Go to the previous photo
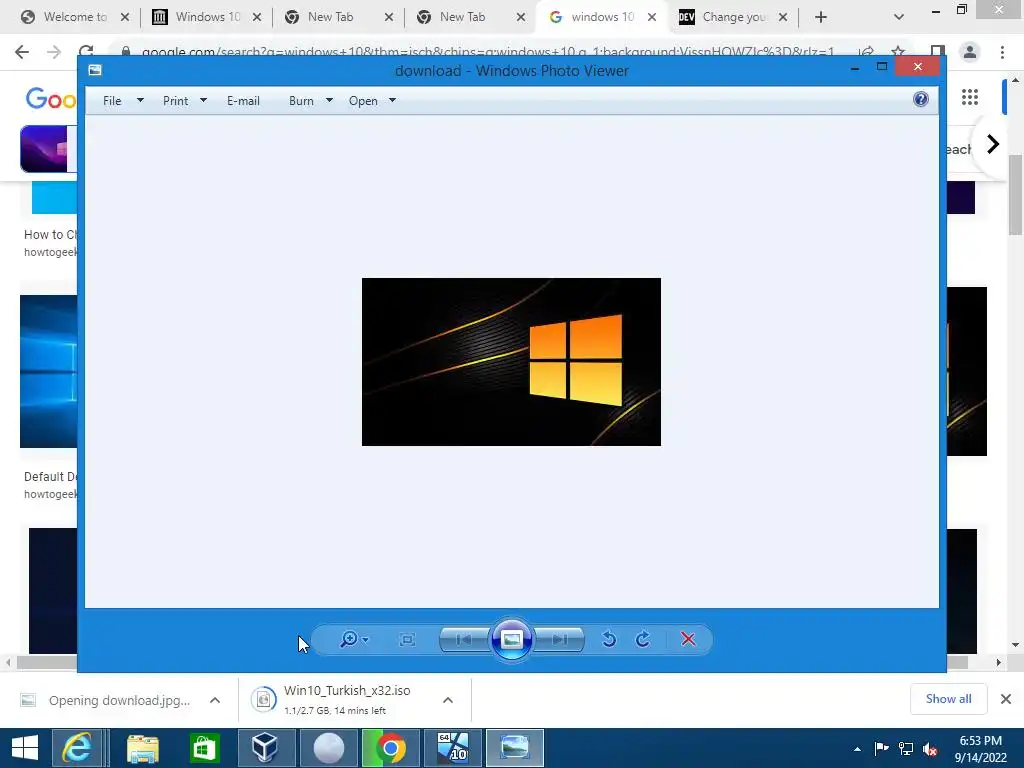 pos(464,639)
